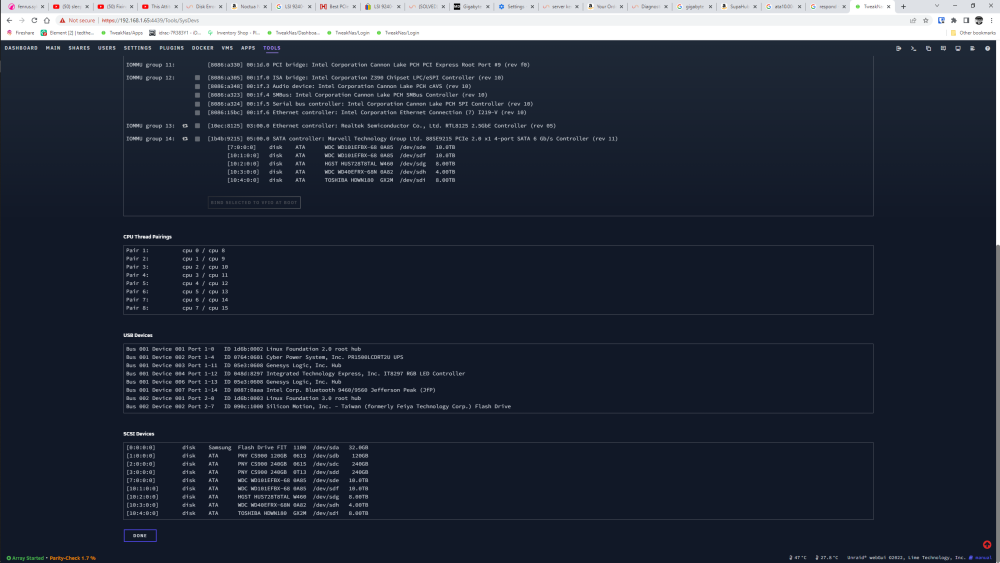This screenshot has width=1000, height=563.
Task: Open the TweakNas/Apps bookmark
Action: (121, 33)
